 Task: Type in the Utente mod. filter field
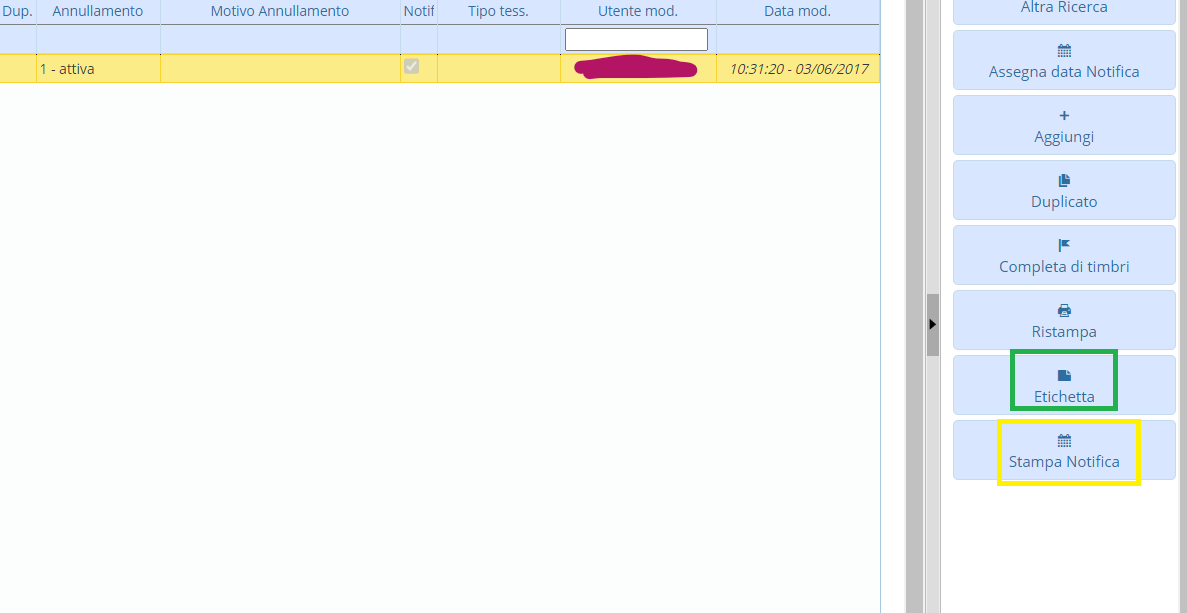(x=636, y=39)
